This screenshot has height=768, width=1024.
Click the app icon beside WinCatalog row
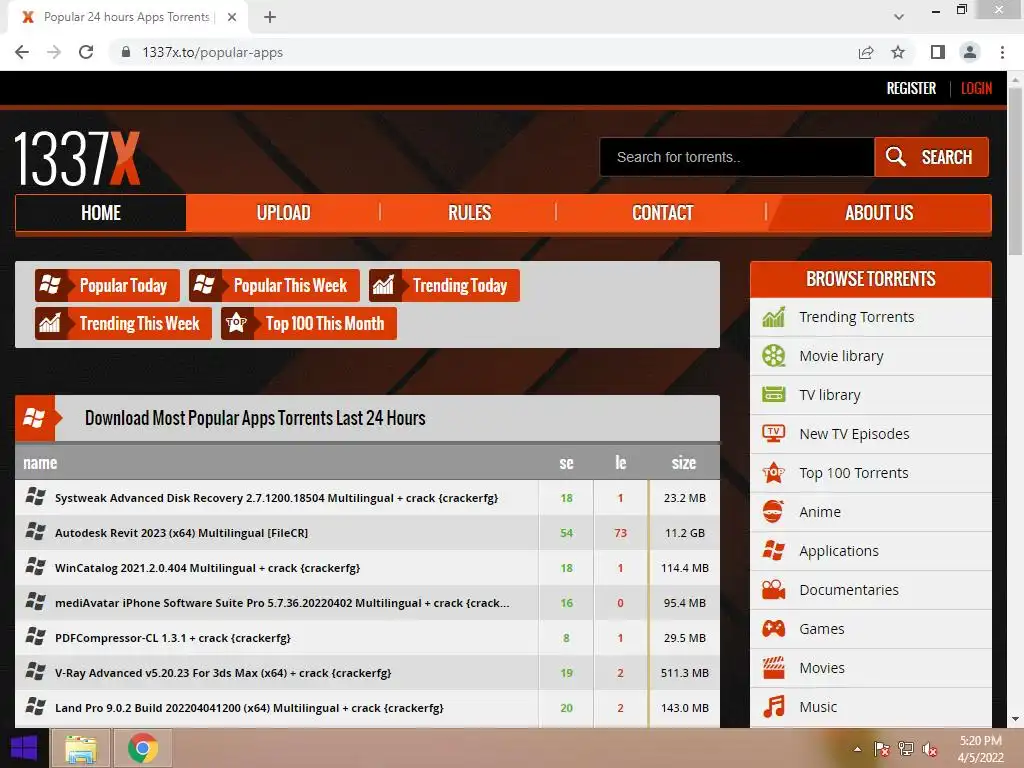click(x=35, y=566)
